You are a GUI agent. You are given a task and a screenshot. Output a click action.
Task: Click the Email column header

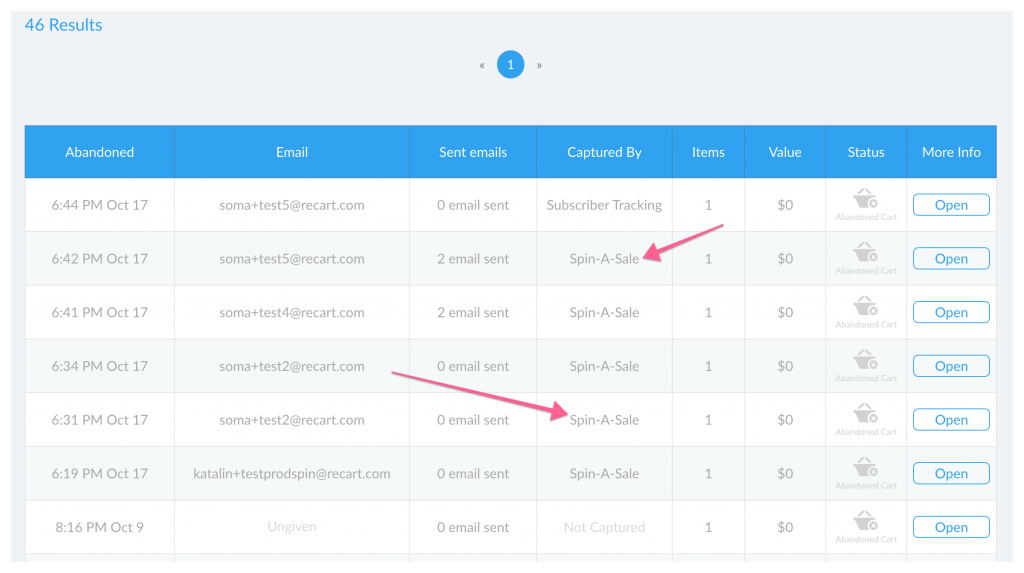click(292, 152)
